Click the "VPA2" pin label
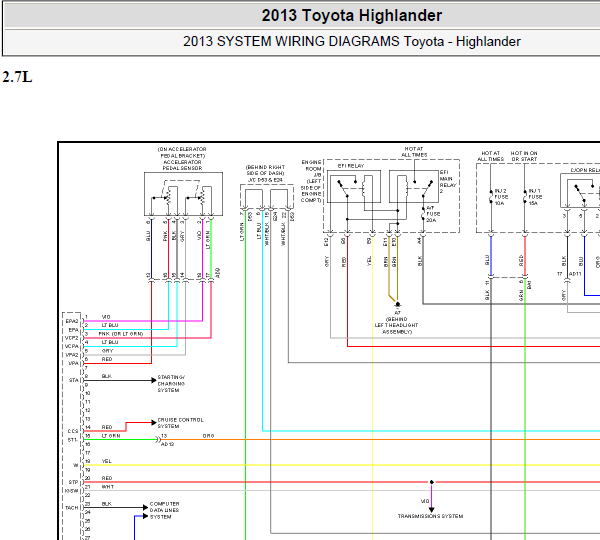Screen dimensions: 600x540 coord(72,355)
